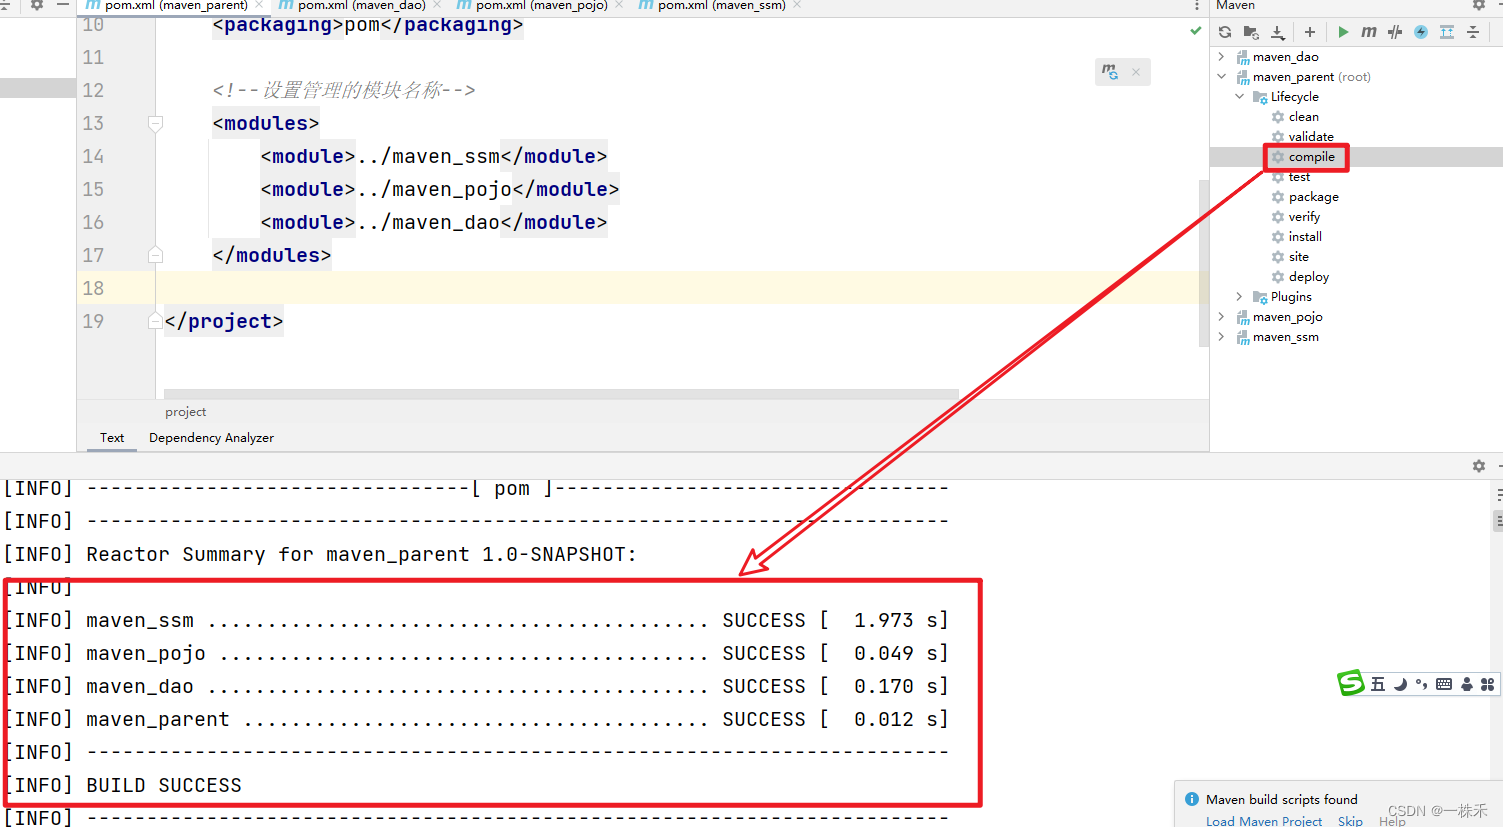Collapse maven_parent (root) node
Screen dimensions: 1503x827
coord(1221,77)
